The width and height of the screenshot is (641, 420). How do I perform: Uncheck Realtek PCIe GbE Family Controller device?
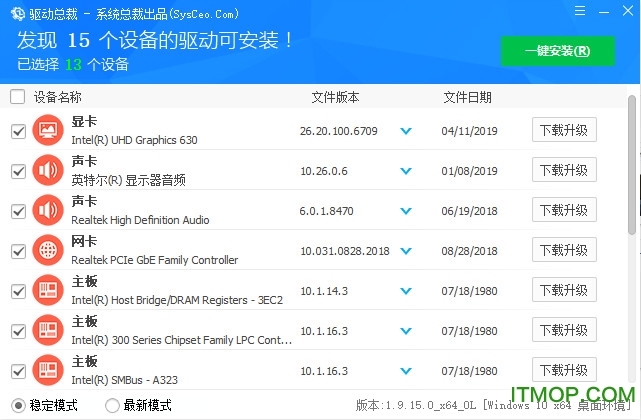click(18, 252)
